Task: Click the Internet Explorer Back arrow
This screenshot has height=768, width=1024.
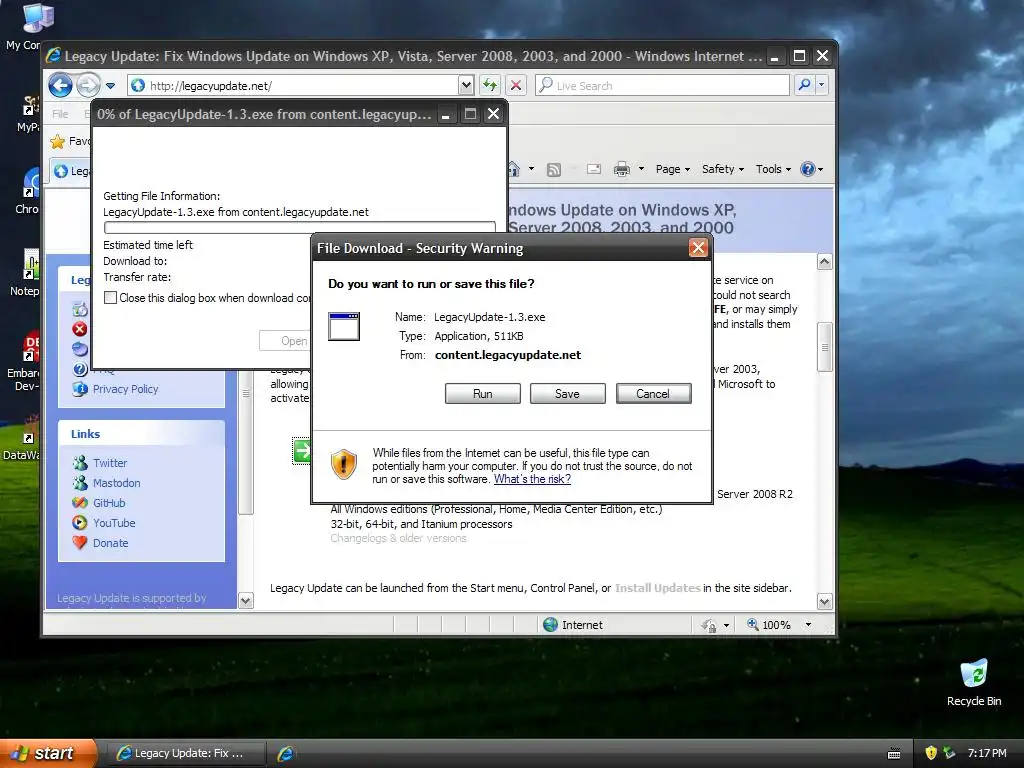Action: click(60, 86)
